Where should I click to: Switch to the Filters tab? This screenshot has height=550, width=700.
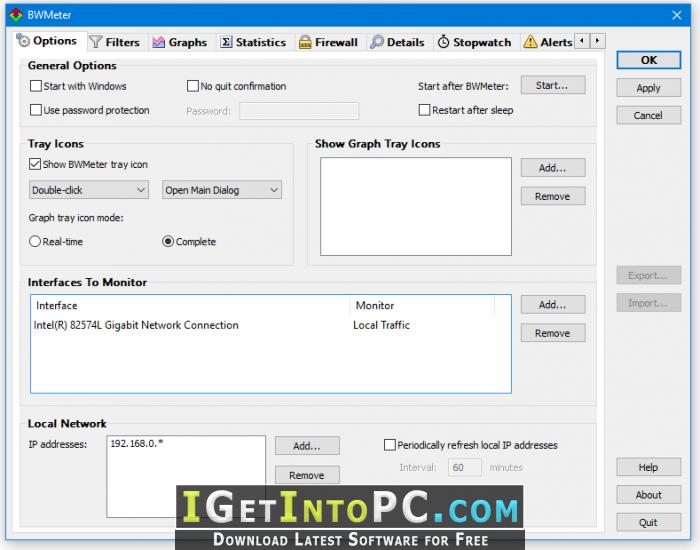coord(115,42)
